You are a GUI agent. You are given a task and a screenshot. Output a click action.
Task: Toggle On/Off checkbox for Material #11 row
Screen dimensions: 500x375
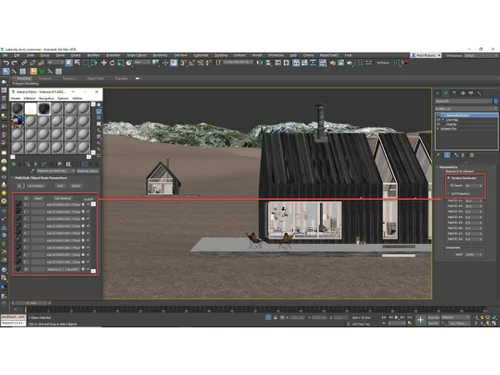coord(88,269)
